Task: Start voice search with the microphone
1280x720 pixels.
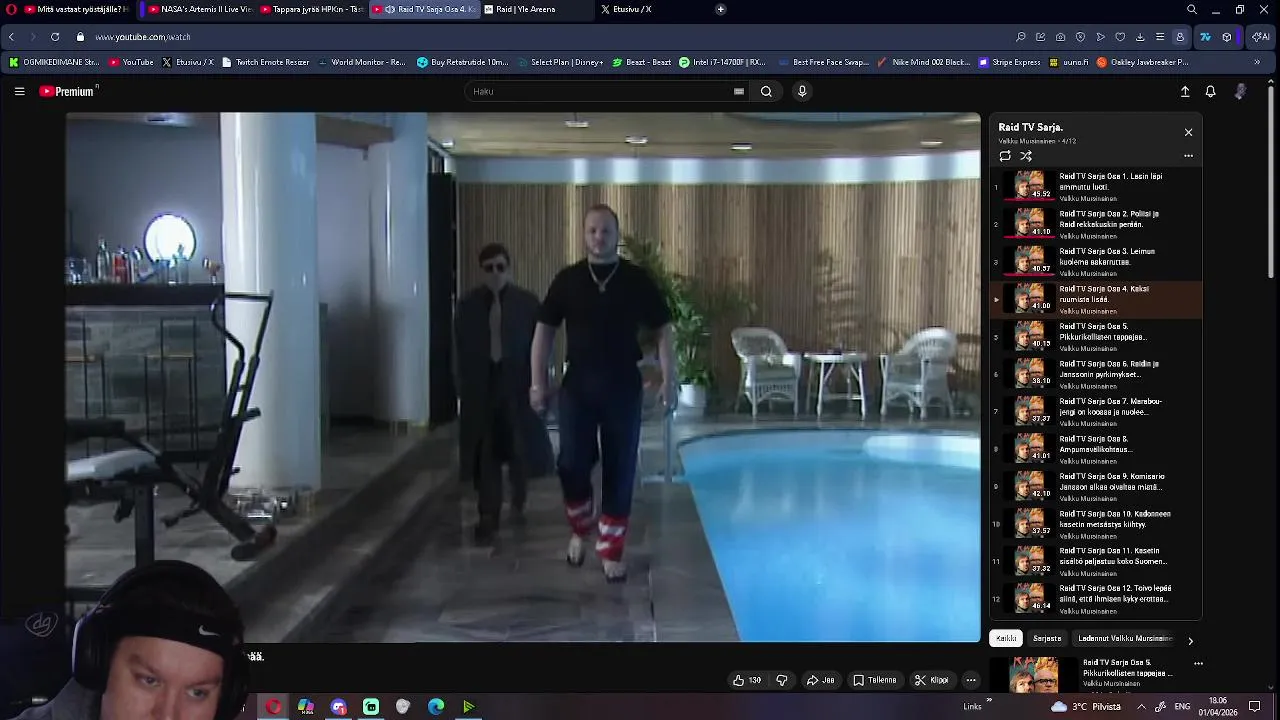Action: [802, 91]
